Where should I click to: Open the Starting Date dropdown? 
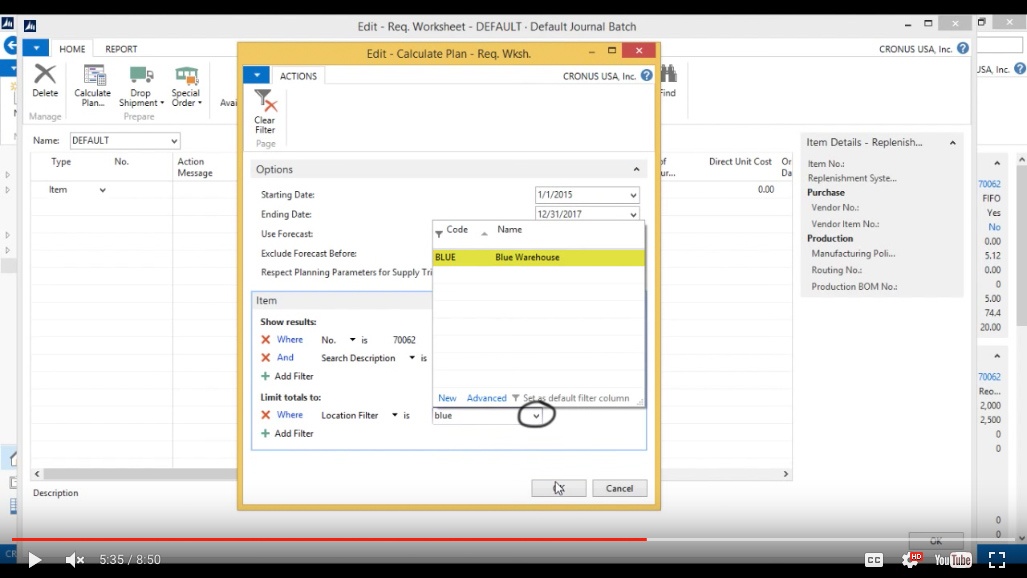pyautogui.click(x=633, y=195)
